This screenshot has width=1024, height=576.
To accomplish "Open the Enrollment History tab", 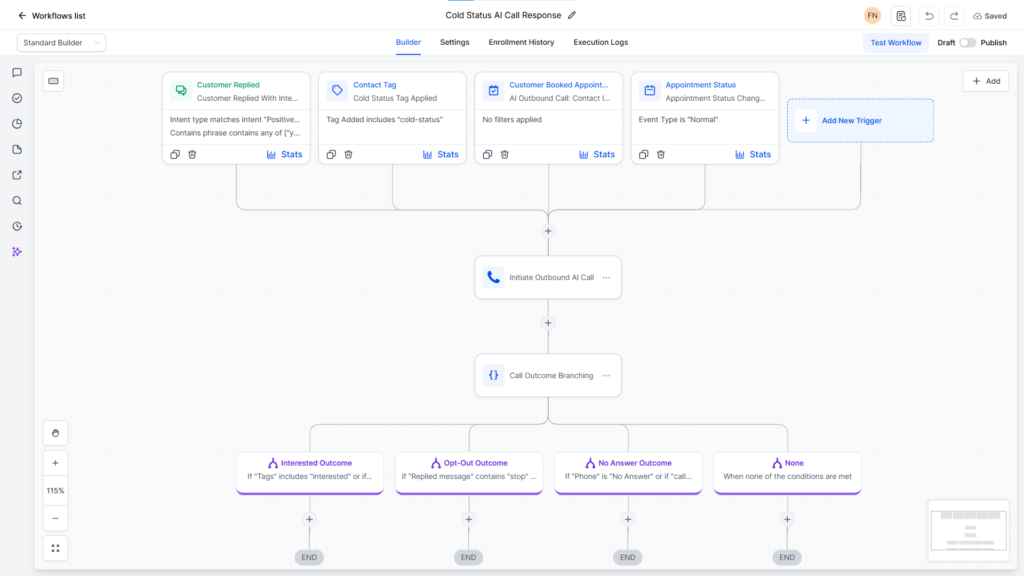I will click(521, 42).
